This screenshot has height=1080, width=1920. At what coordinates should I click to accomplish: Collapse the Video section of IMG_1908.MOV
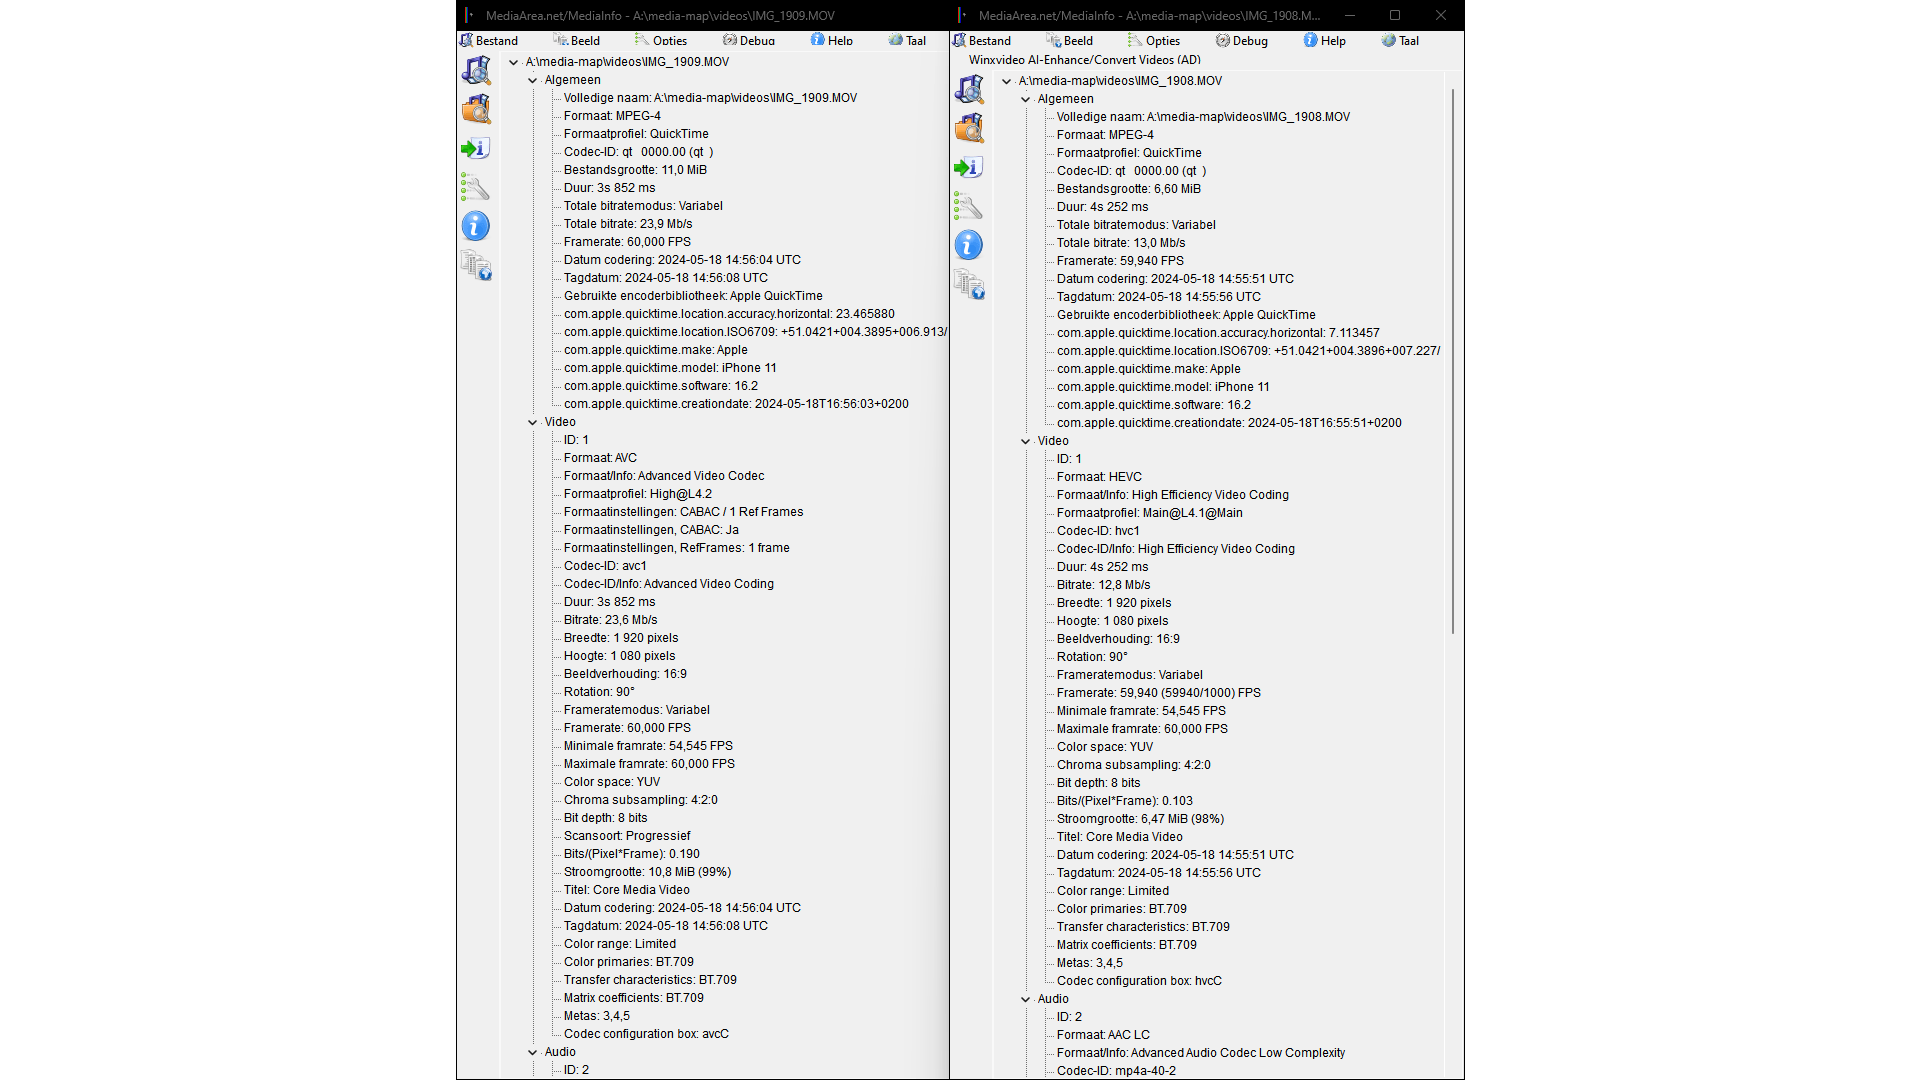pos(1025,441)
